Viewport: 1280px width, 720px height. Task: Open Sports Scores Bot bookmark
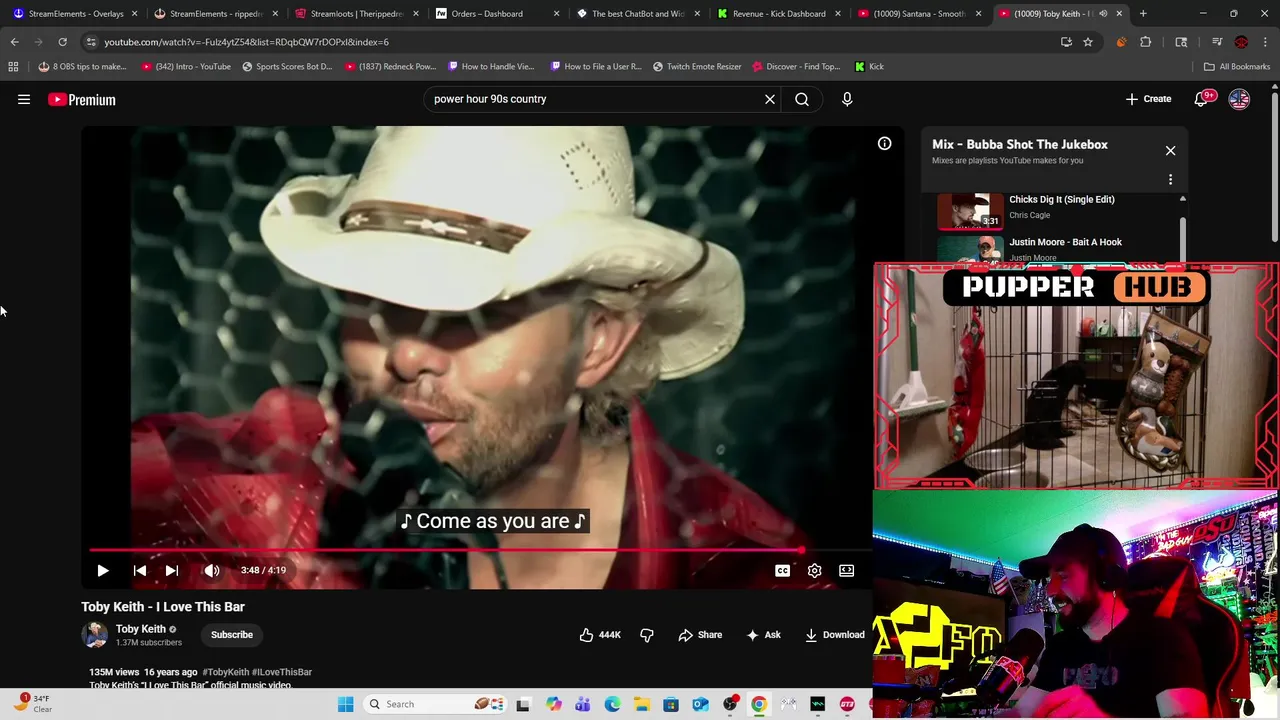tap(287, 67)
